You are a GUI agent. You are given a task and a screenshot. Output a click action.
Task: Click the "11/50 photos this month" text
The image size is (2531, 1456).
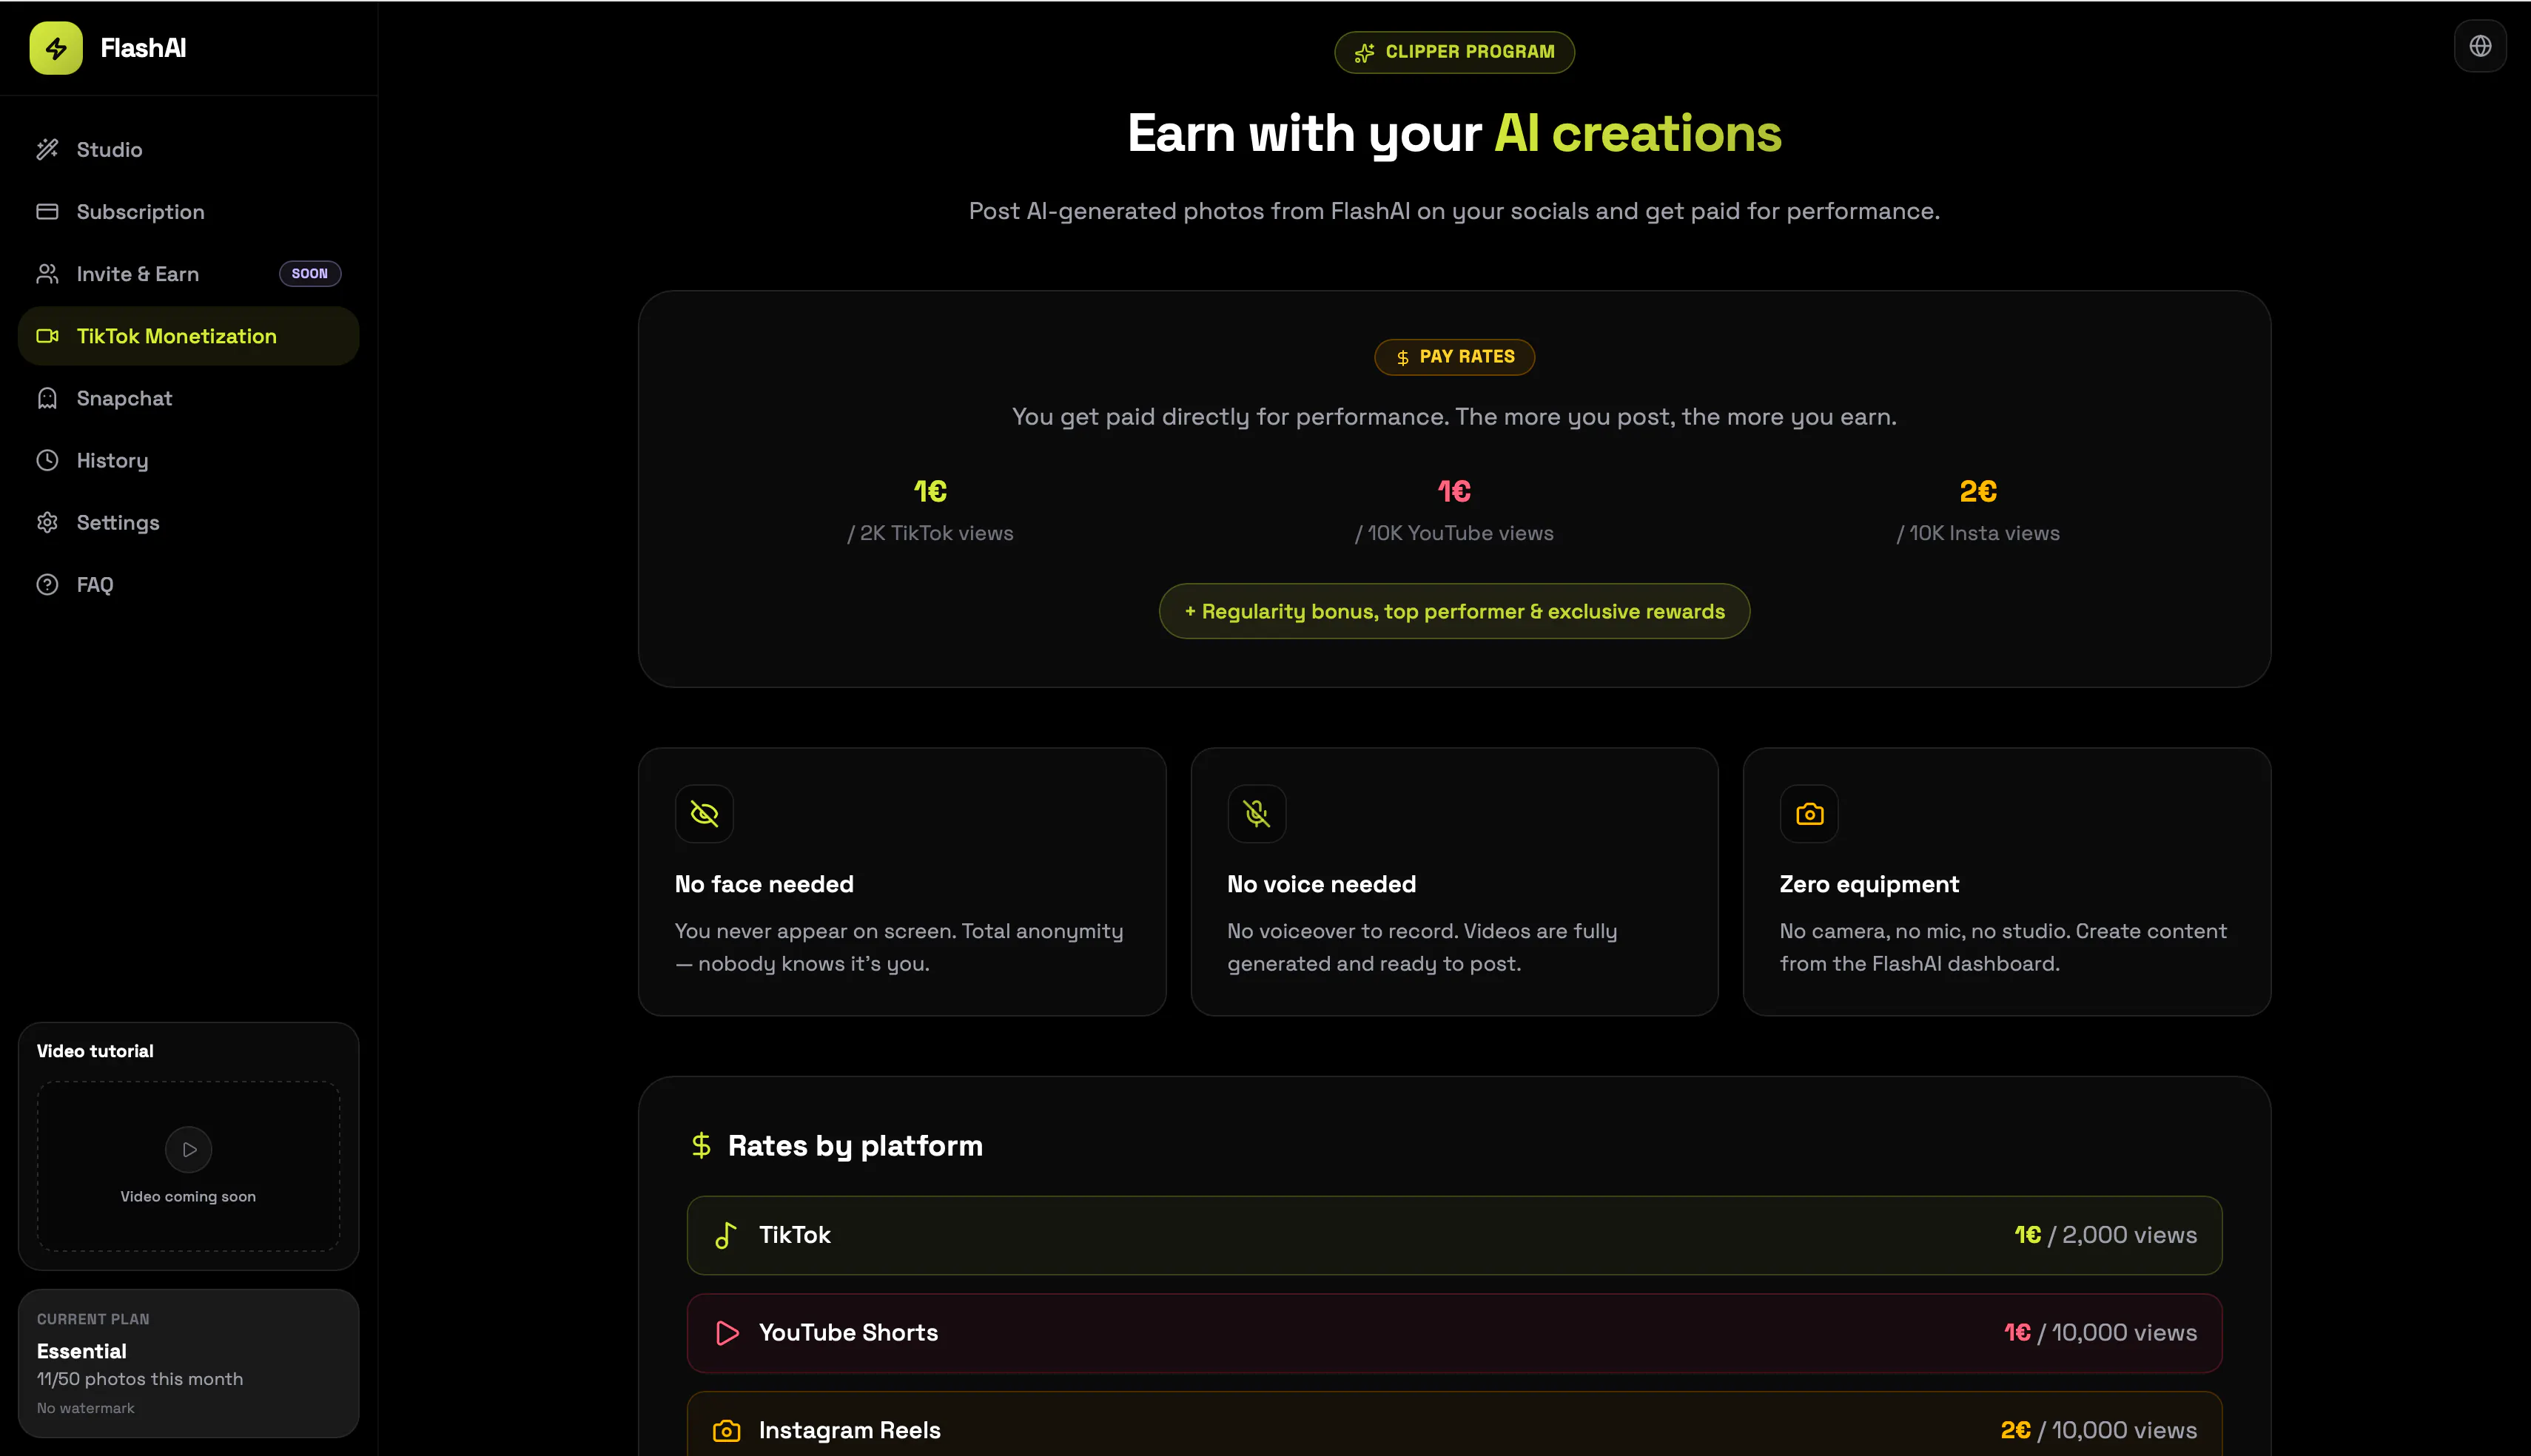click(x=140, y=1379)
